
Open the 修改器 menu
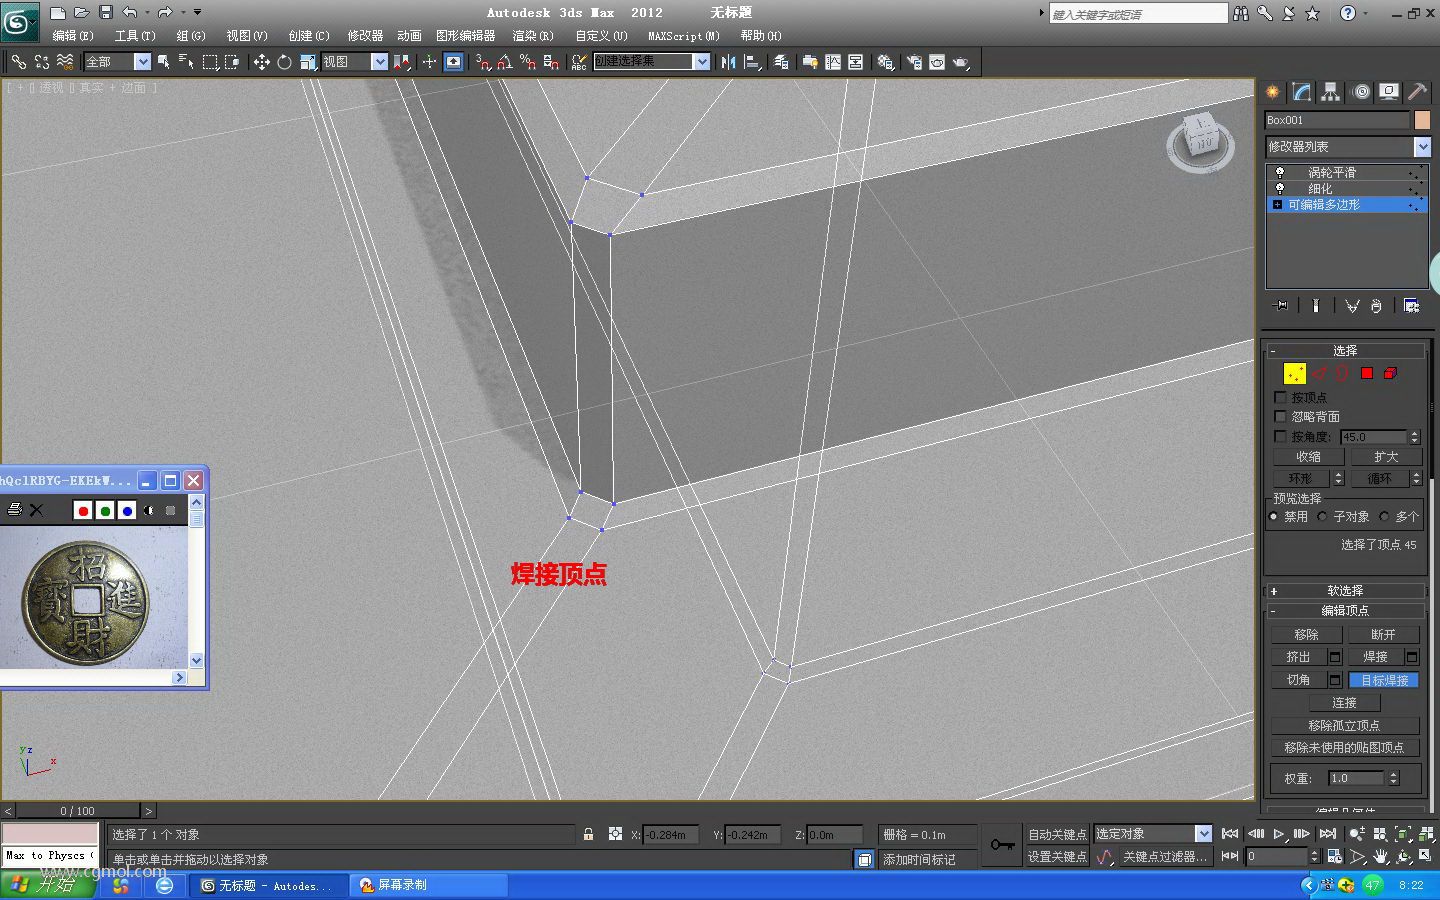(365, 35)
